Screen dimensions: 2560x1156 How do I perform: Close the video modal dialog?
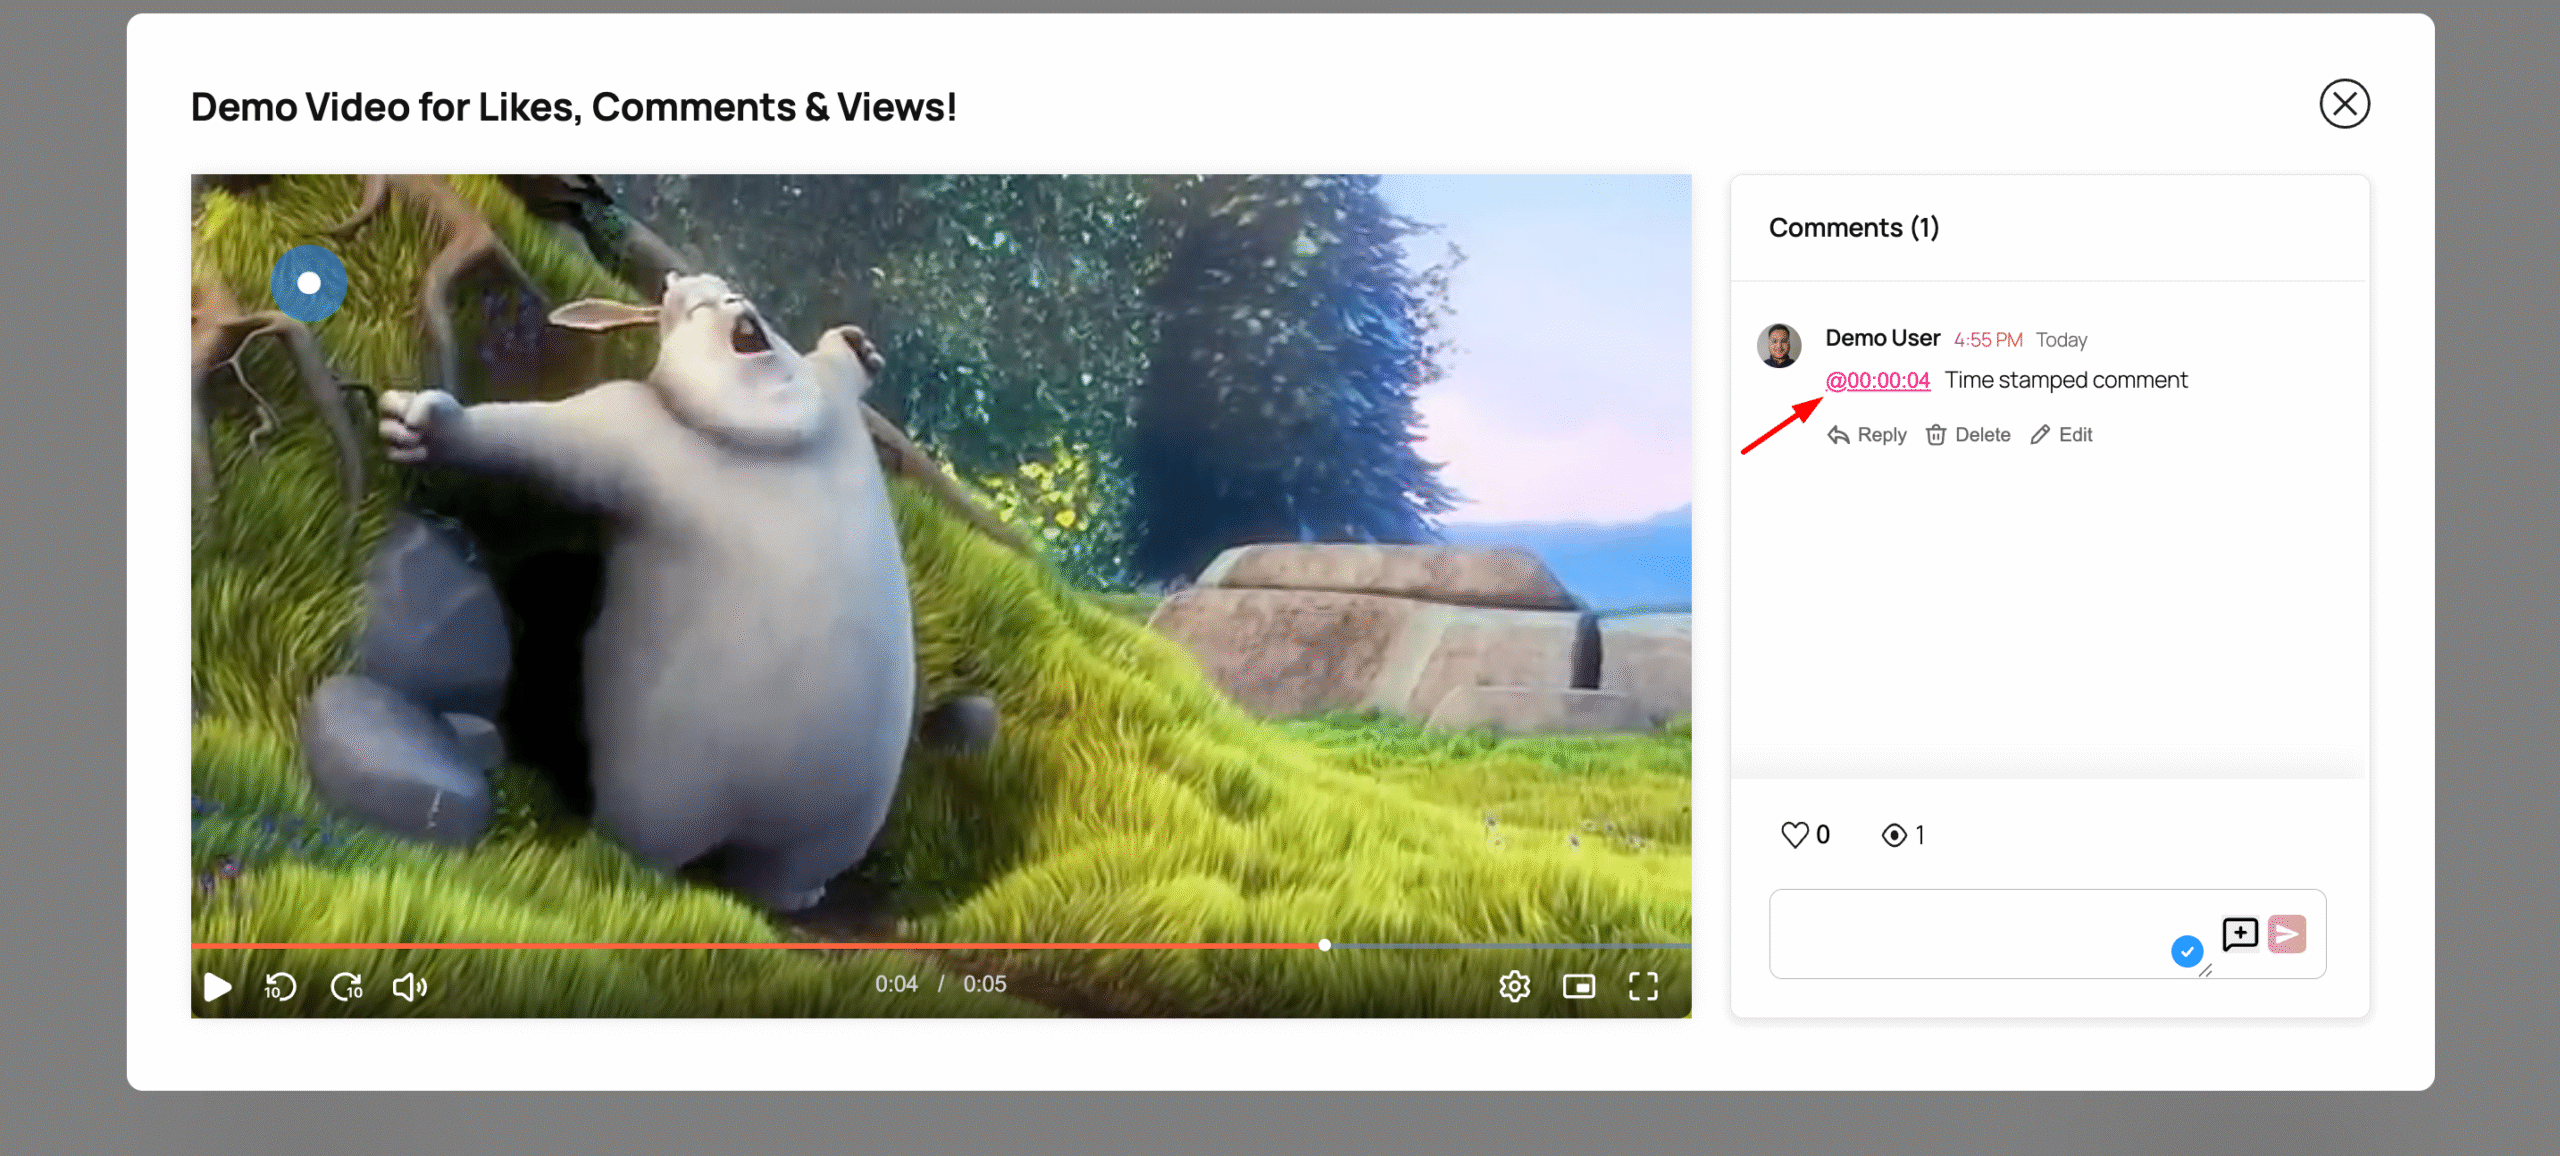click(x=2344, y=104)
